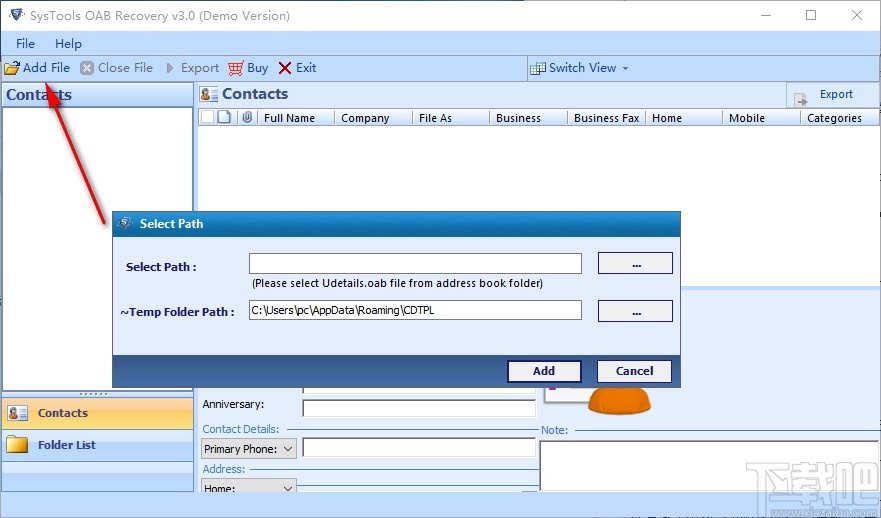This screenshot has height=518, width=881.
Task: Click the Add button in dialog
Action: (544, 371)
